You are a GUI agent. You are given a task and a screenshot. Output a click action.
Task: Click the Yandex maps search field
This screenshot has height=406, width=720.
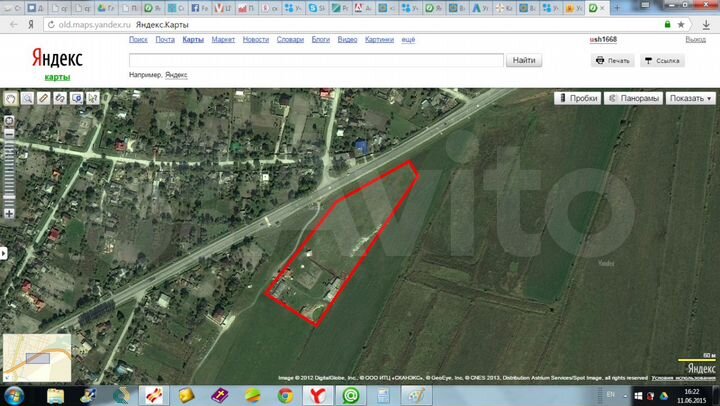tap(315, 60)
